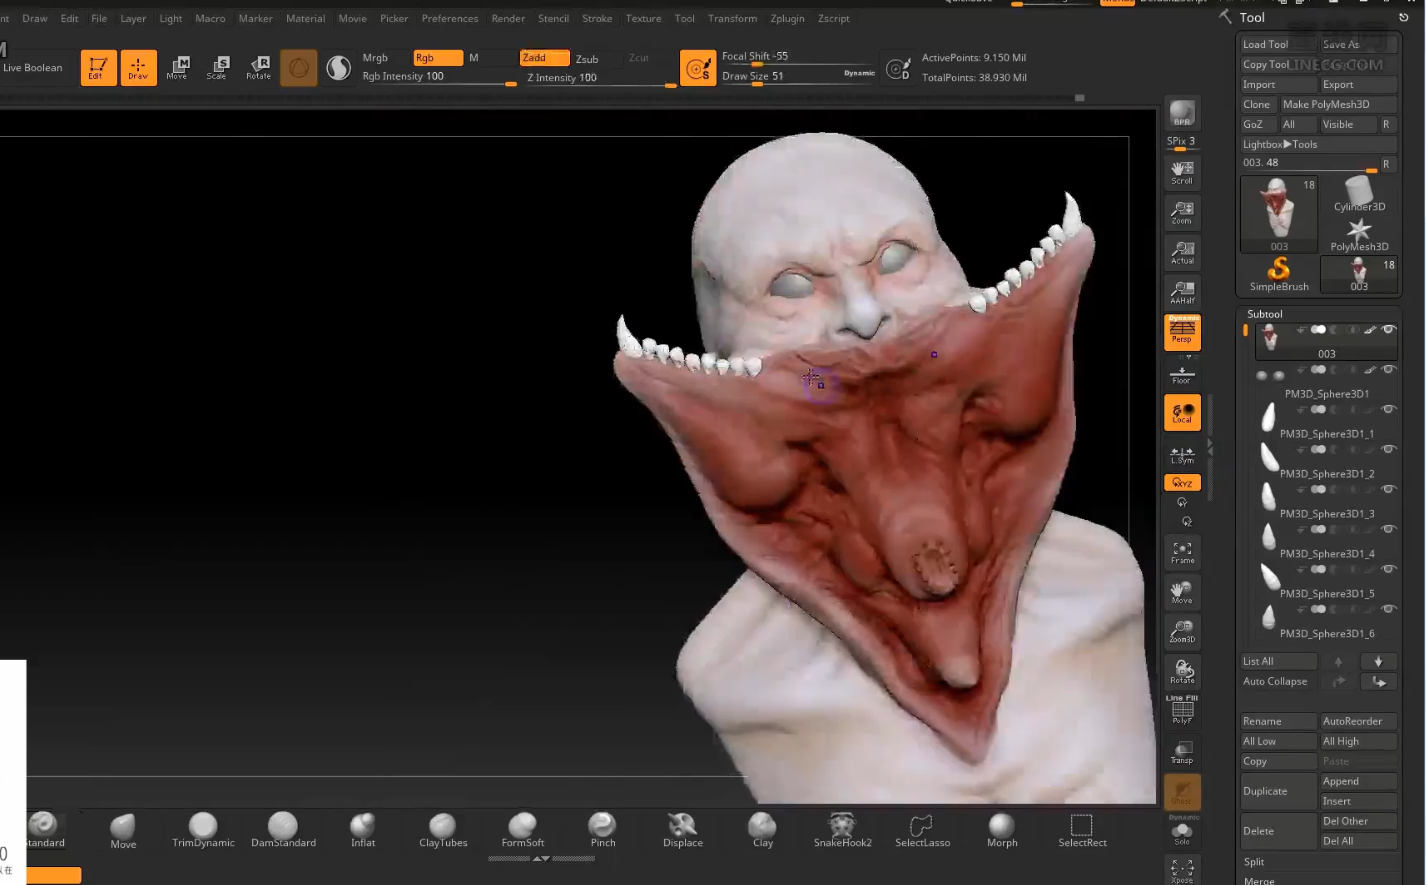1426x885 pixels.
Task: Toggle Local transformations button
Action: click(1182, 412)
